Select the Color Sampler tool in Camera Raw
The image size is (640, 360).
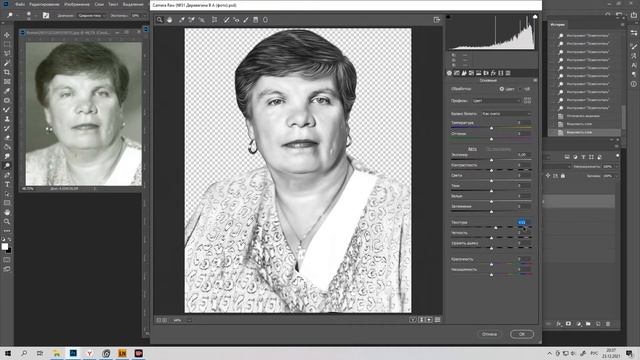(x=191, y=20)
